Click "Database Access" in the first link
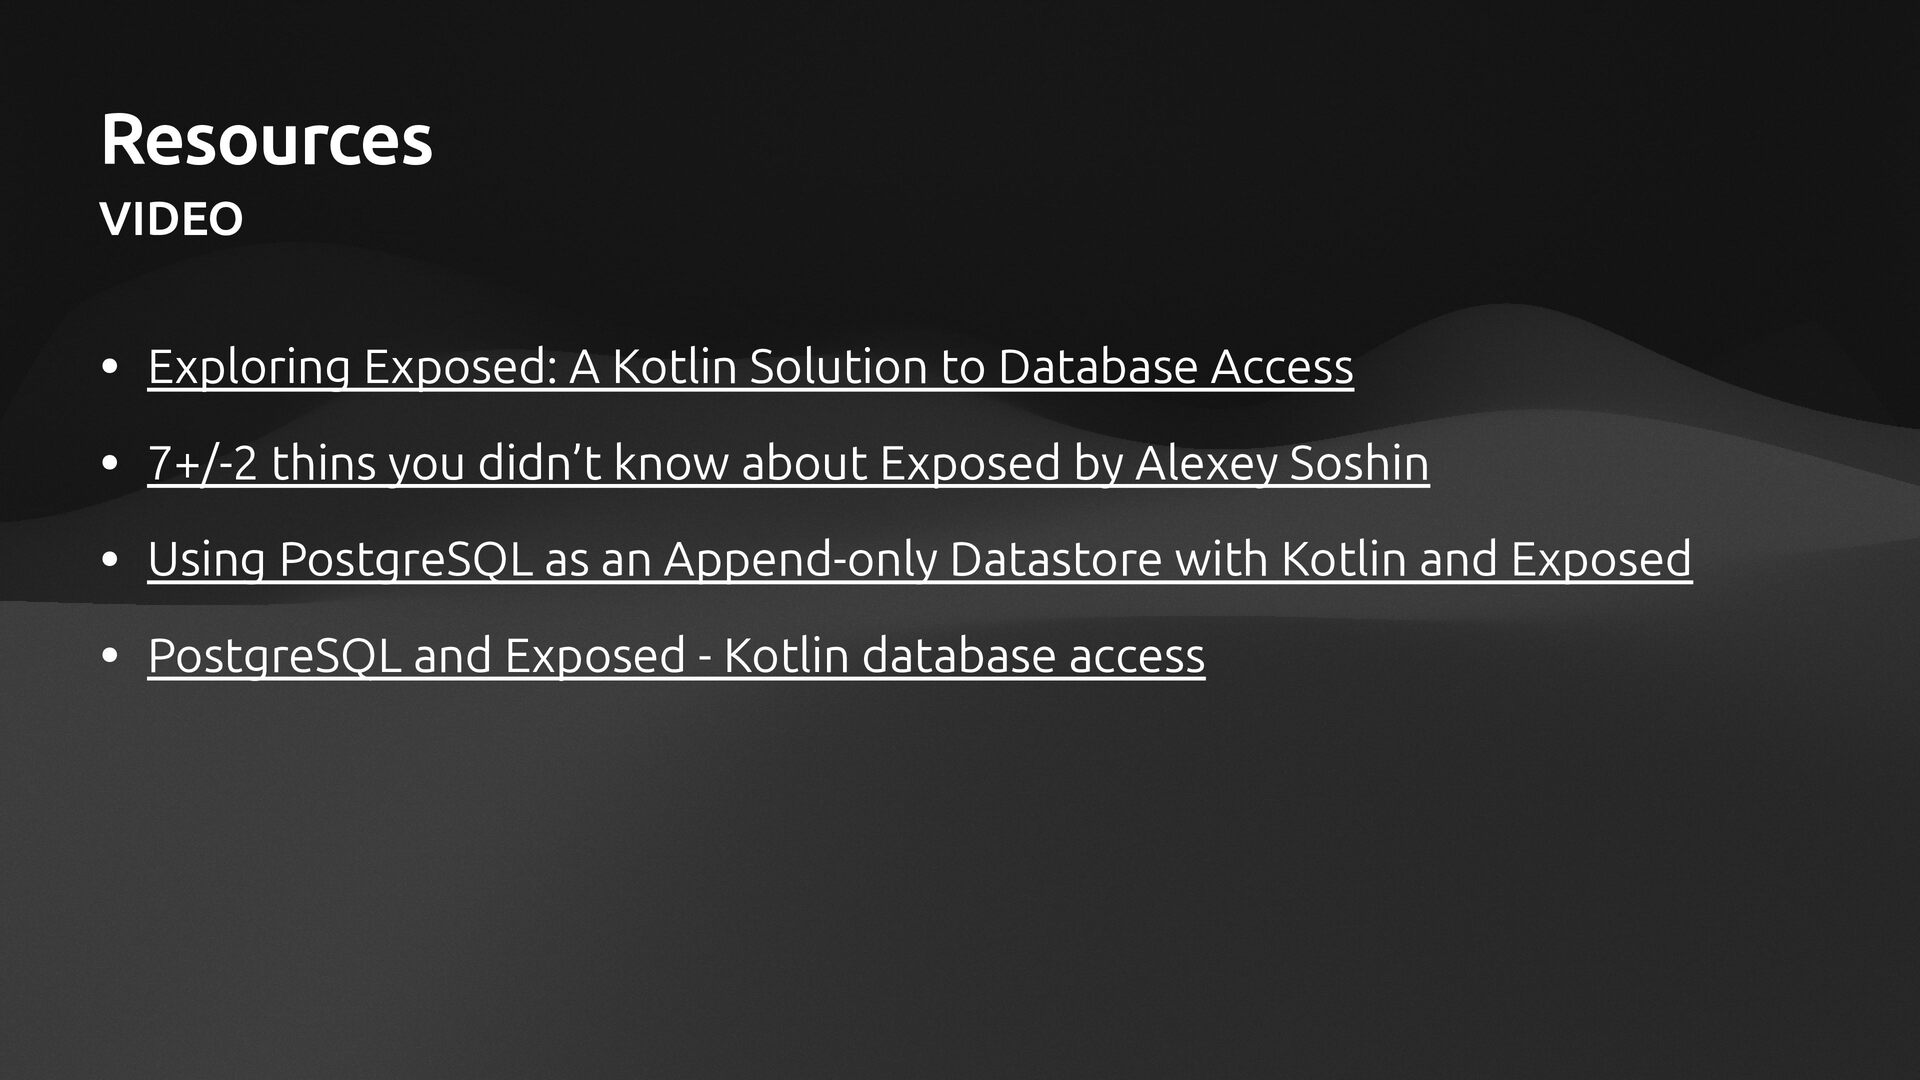Image resolution: width=1920 pixels, height=1080 pixels. 1175,366
